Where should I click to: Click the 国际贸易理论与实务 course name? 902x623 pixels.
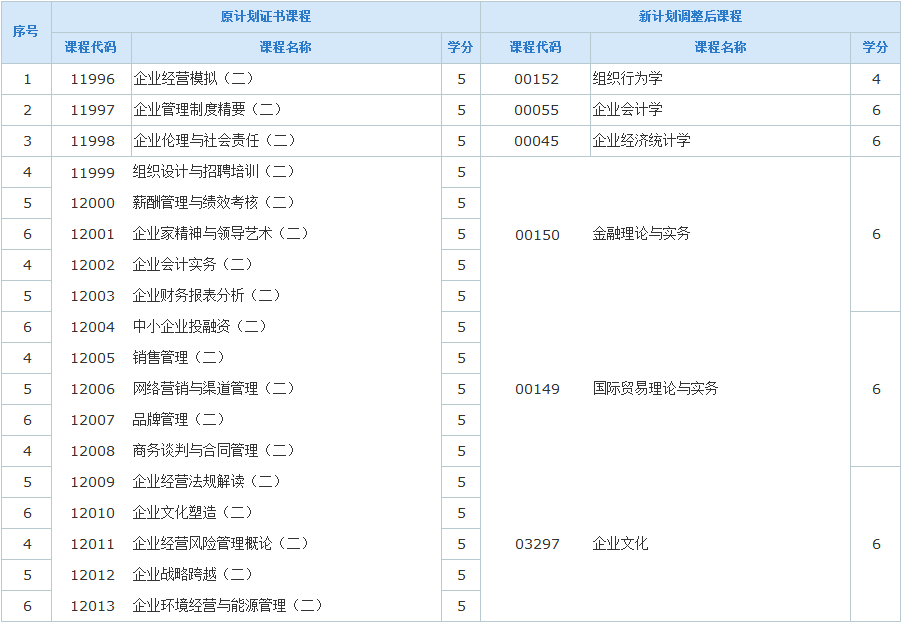click(655, 389)
